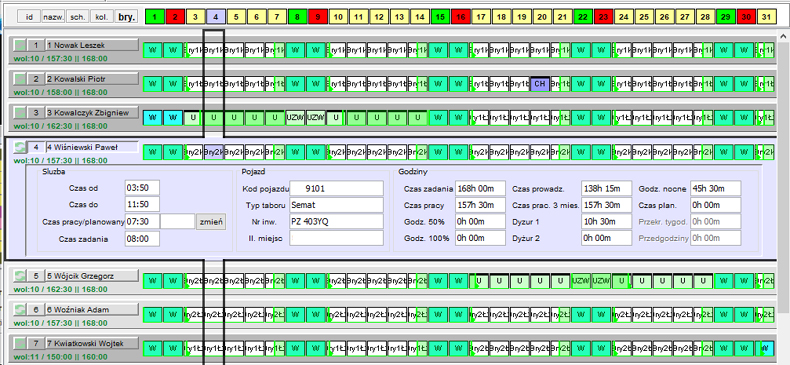This screenshot has height=365, width=790.
Task: Click the Czas do field
Action: (142, 204)
